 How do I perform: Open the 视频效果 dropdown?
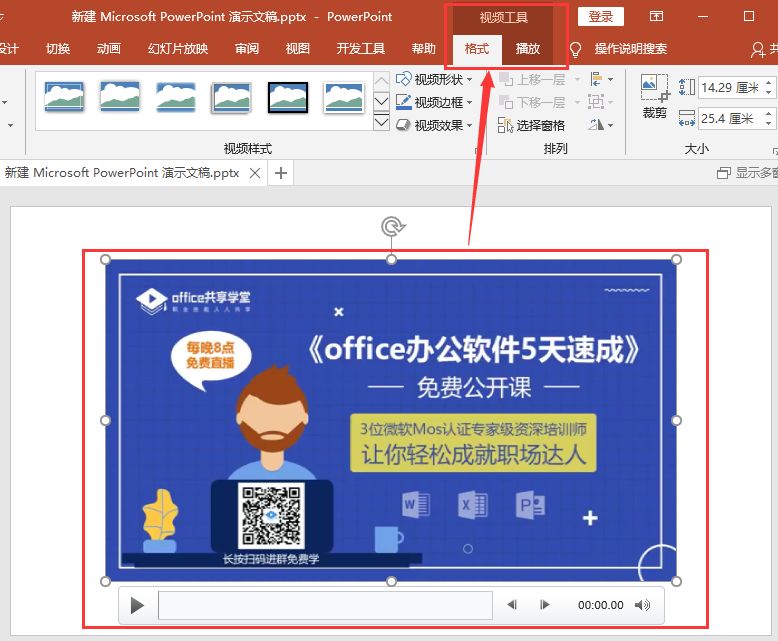pos(434,125)
